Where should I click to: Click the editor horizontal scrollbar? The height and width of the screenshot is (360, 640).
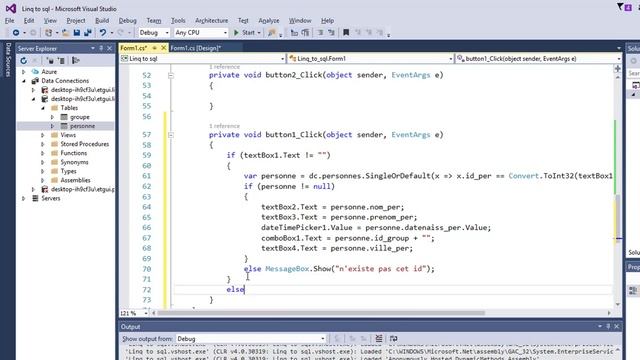pos(321,313)
